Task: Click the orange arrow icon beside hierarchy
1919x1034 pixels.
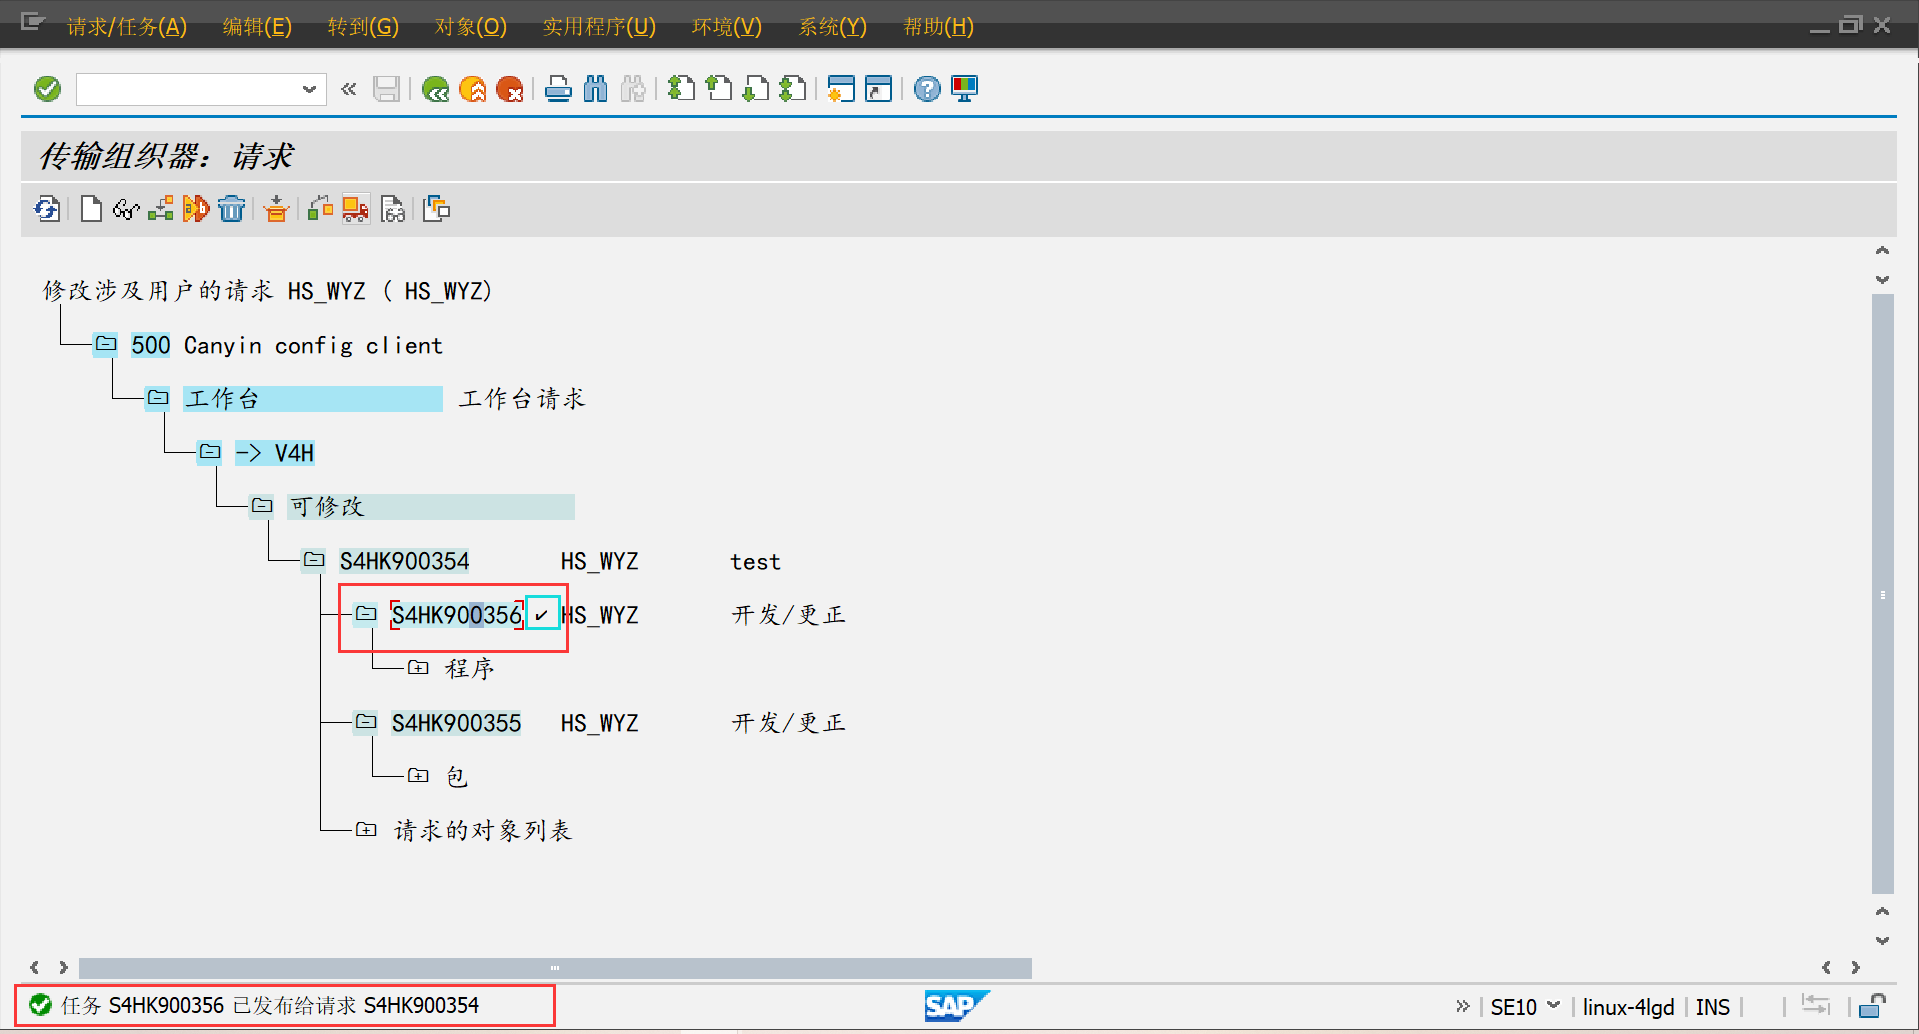Action: (196, 209)
